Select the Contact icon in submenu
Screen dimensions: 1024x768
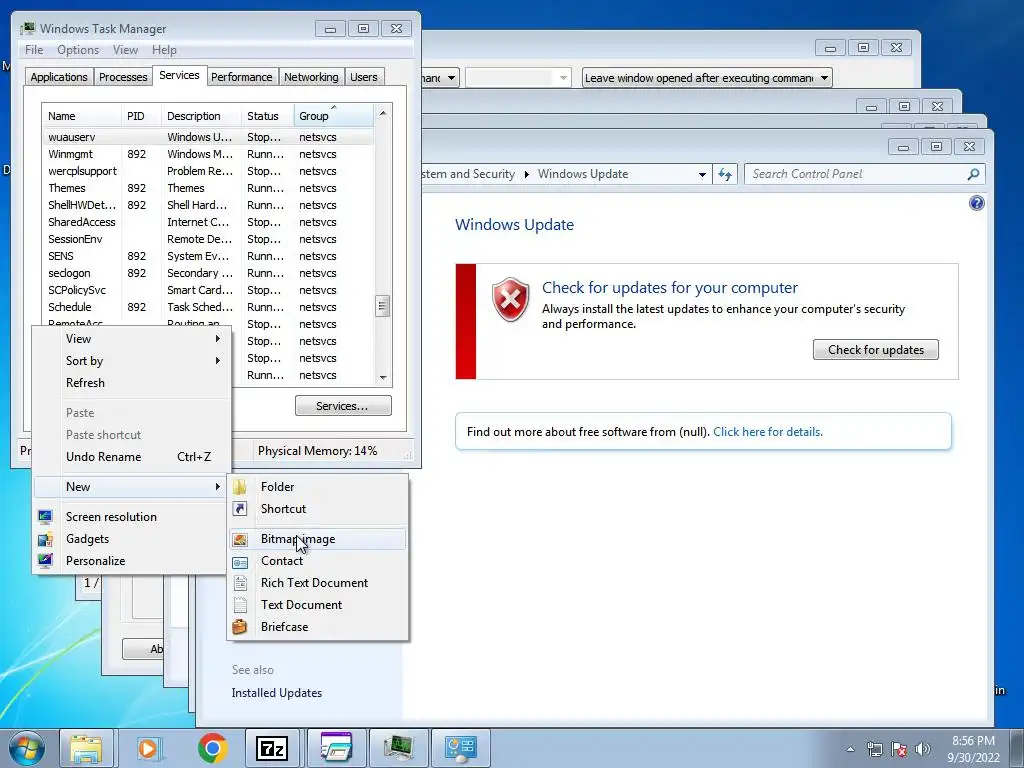pos(240,562)
